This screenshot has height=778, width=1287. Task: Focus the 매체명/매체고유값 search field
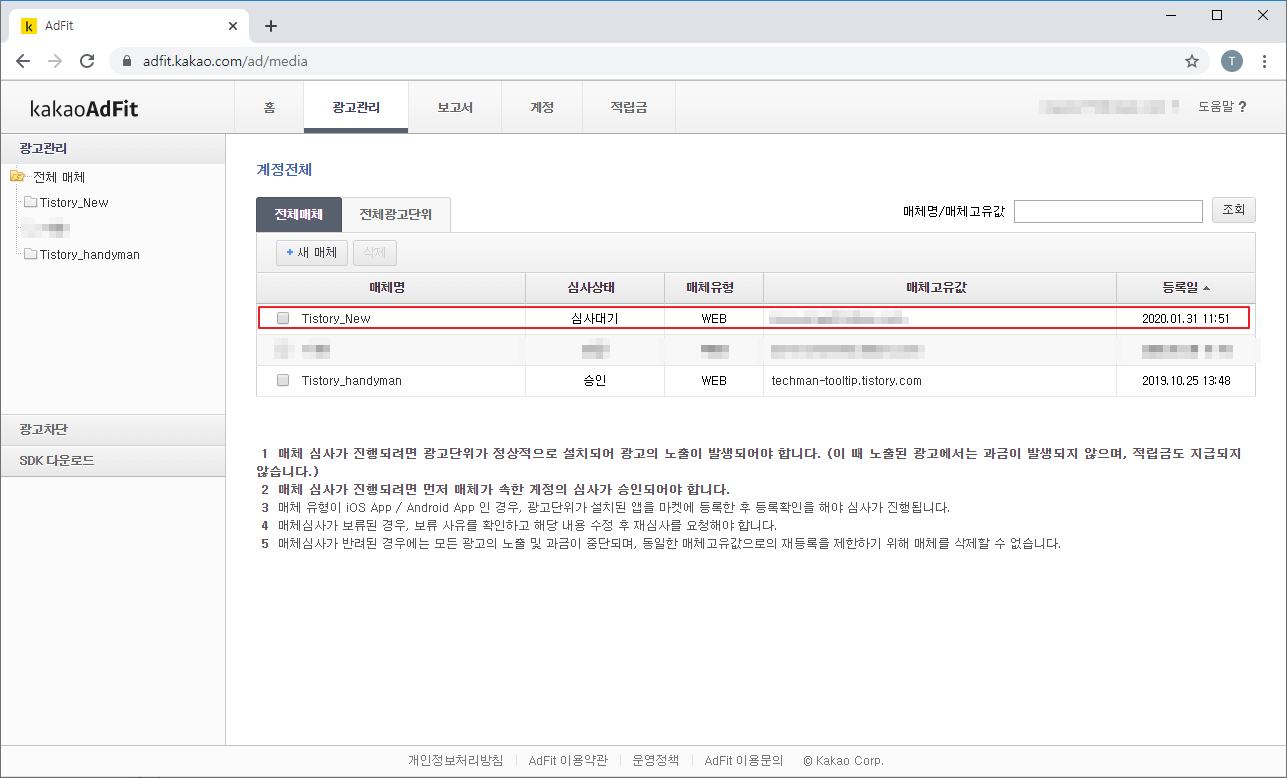point(1108,211)
